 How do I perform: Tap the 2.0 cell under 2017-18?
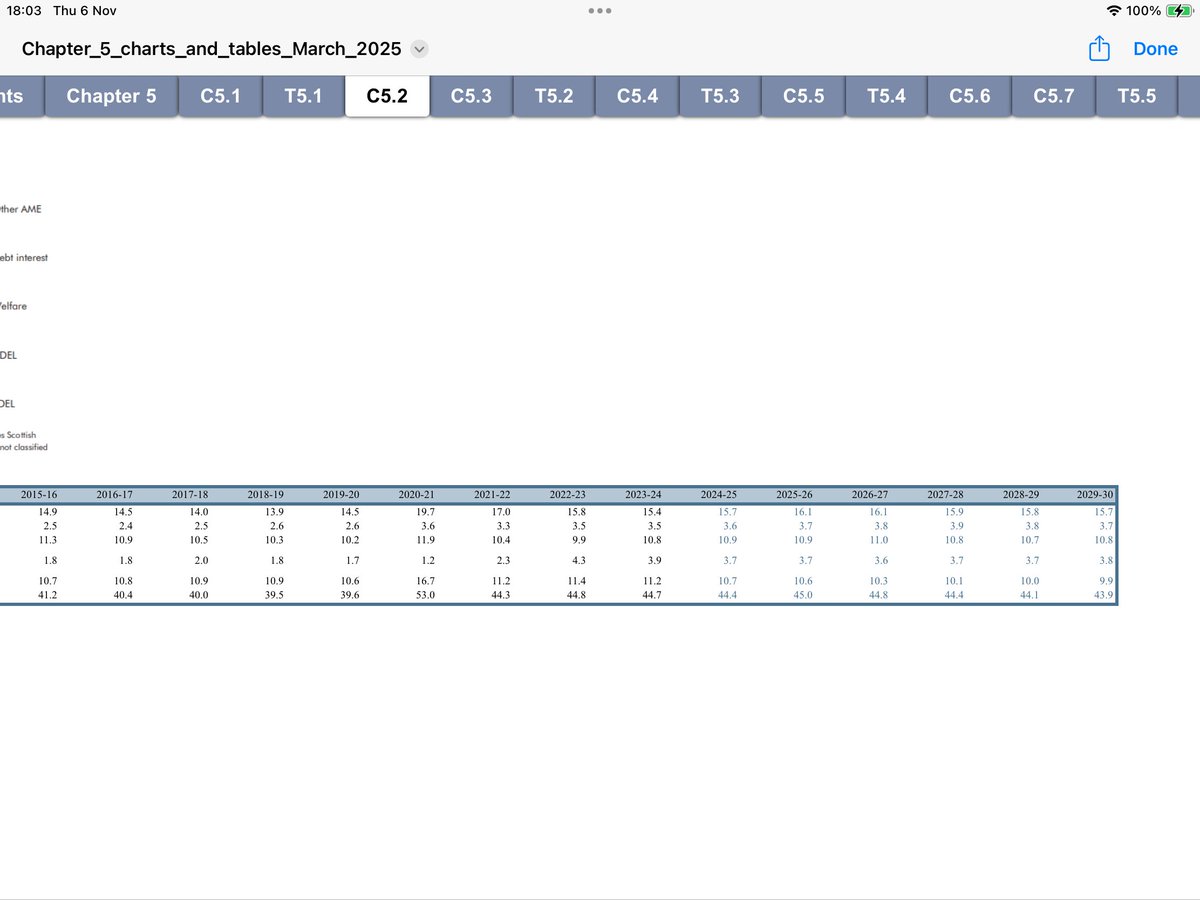[x=201, y=560]
